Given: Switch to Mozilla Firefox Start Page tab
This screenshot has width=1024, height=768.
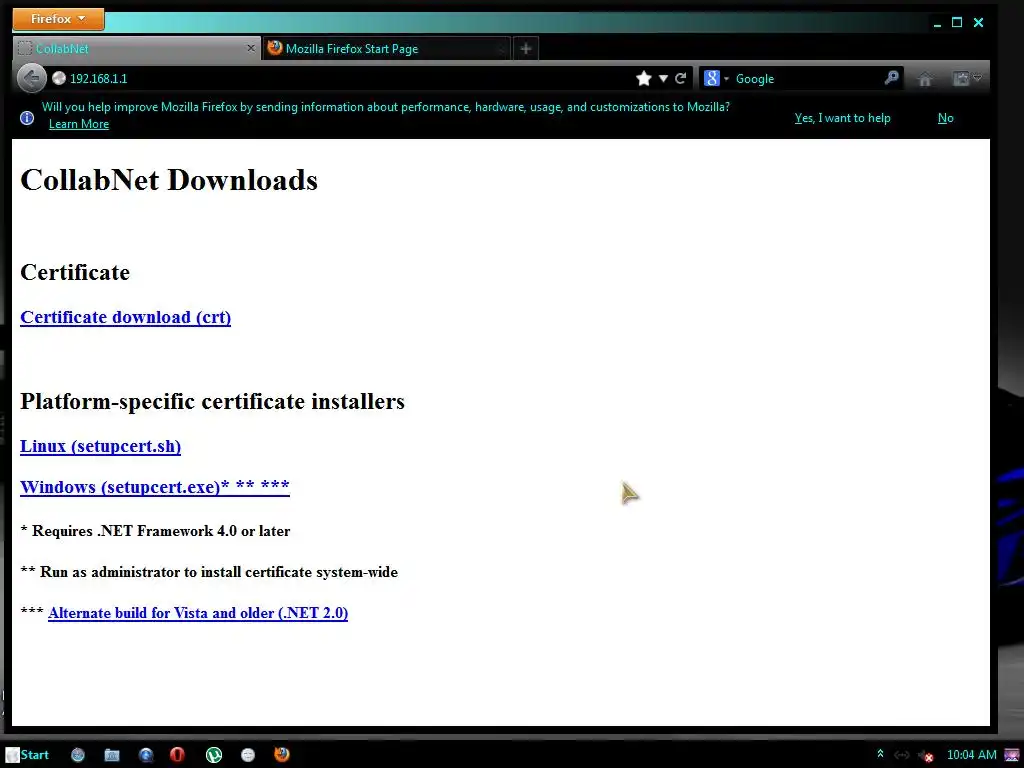Looking at the screenshot, I should click(x=385, y=48).
